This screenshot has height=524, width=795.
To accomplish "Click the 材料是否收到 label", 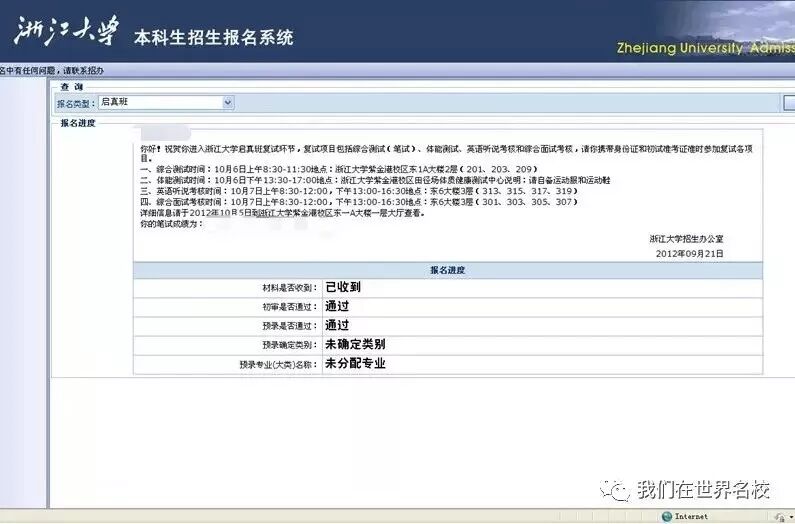I will (x=290, y=288).
